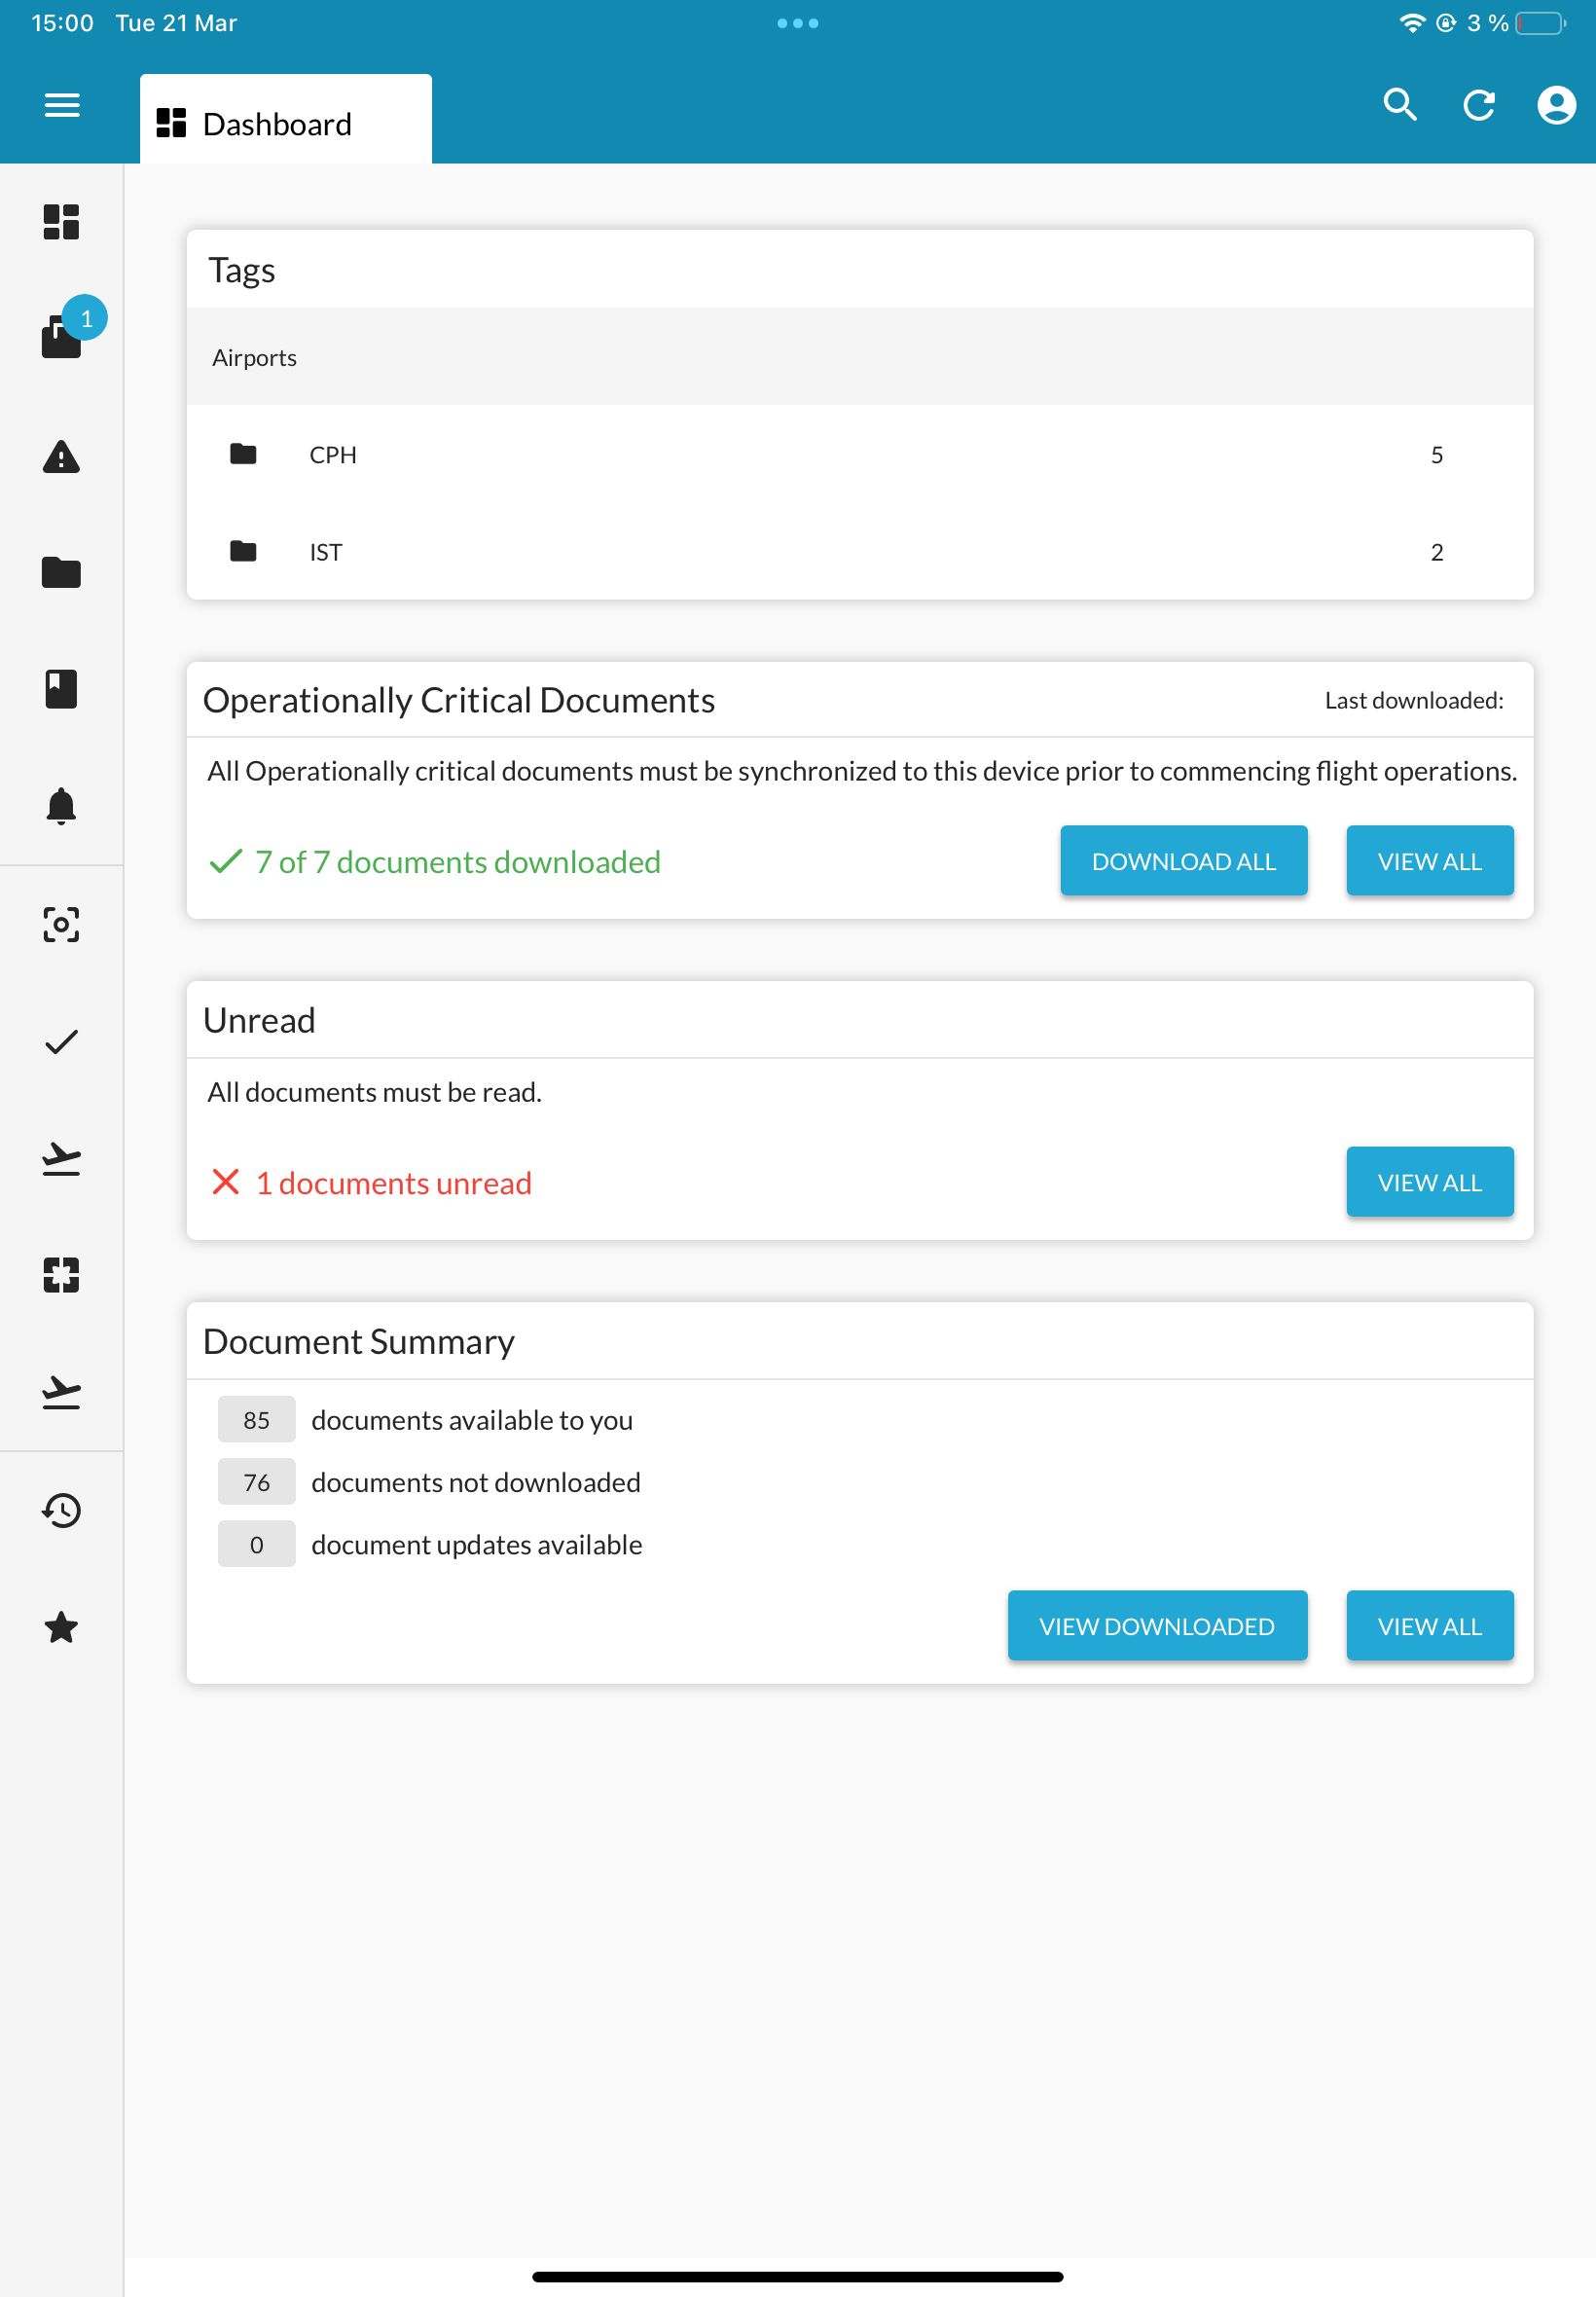Viewport: 1596px width, 2297px height.
Task: Click the Download All button
Action: (1184, 860)
